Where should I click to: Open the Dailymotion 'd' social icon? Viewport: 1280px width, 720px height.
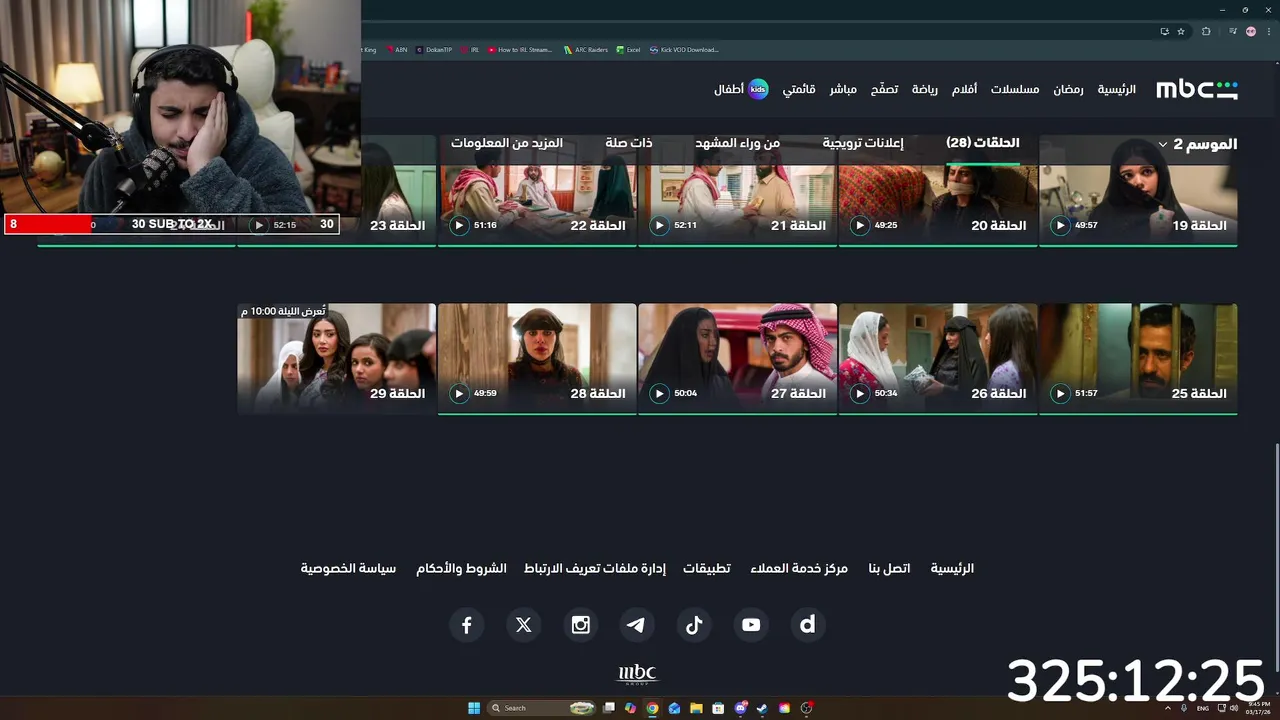[x=808, y=625]
